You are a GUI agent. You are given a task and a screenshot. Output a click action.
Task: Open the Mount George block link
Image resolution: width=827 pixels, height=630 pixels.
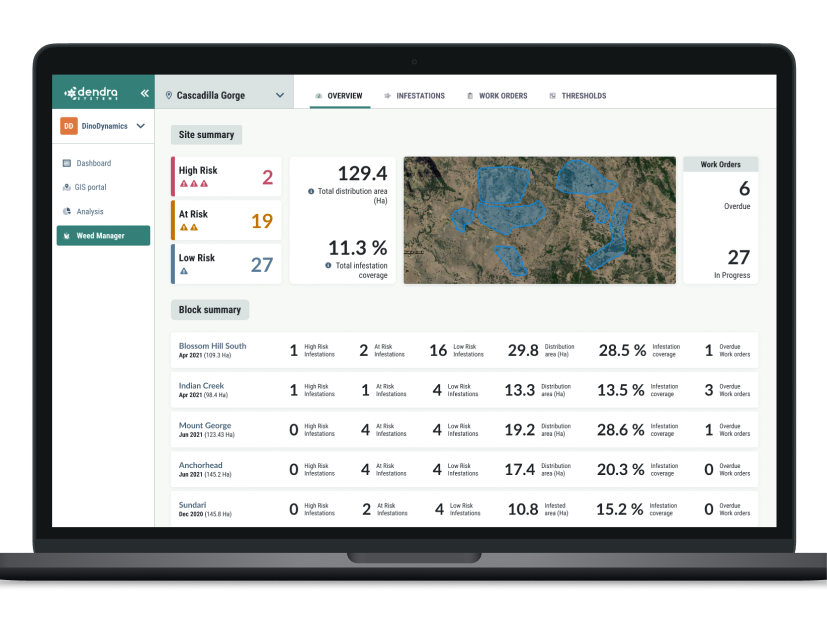click(205, 426)
